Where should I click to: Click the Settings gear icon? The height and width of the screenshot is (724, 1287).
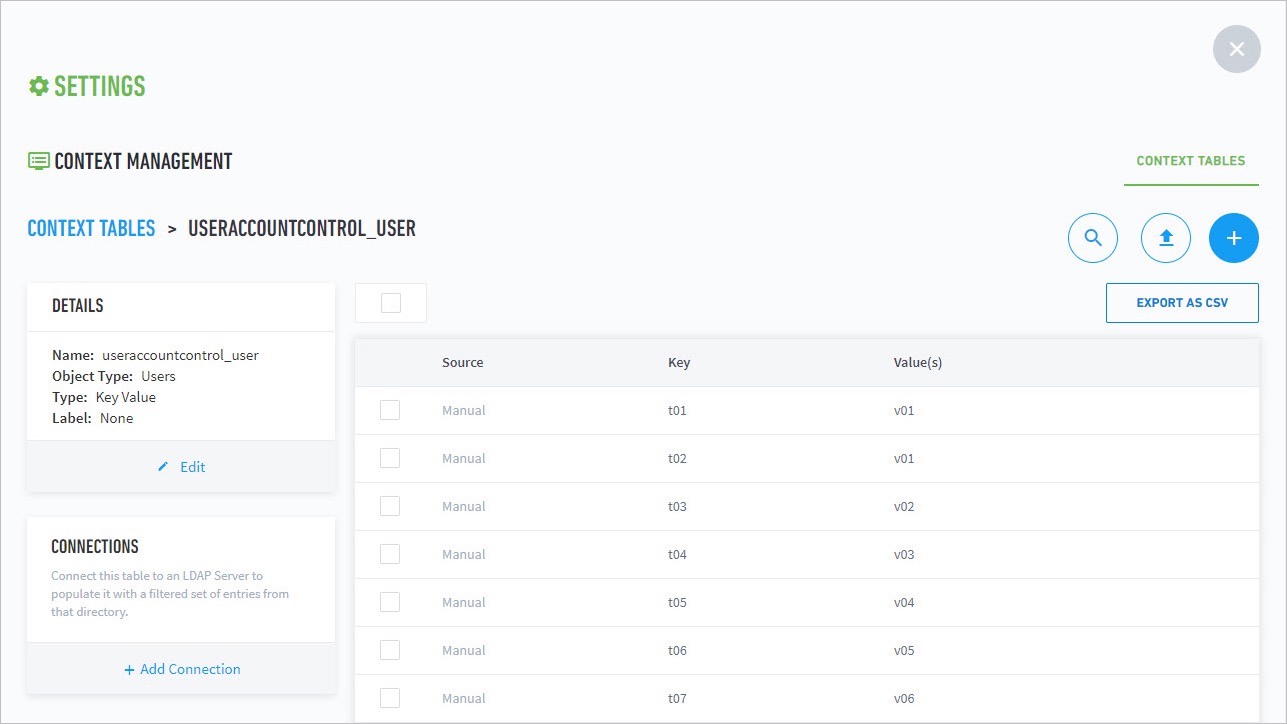[x=38, y=86]
